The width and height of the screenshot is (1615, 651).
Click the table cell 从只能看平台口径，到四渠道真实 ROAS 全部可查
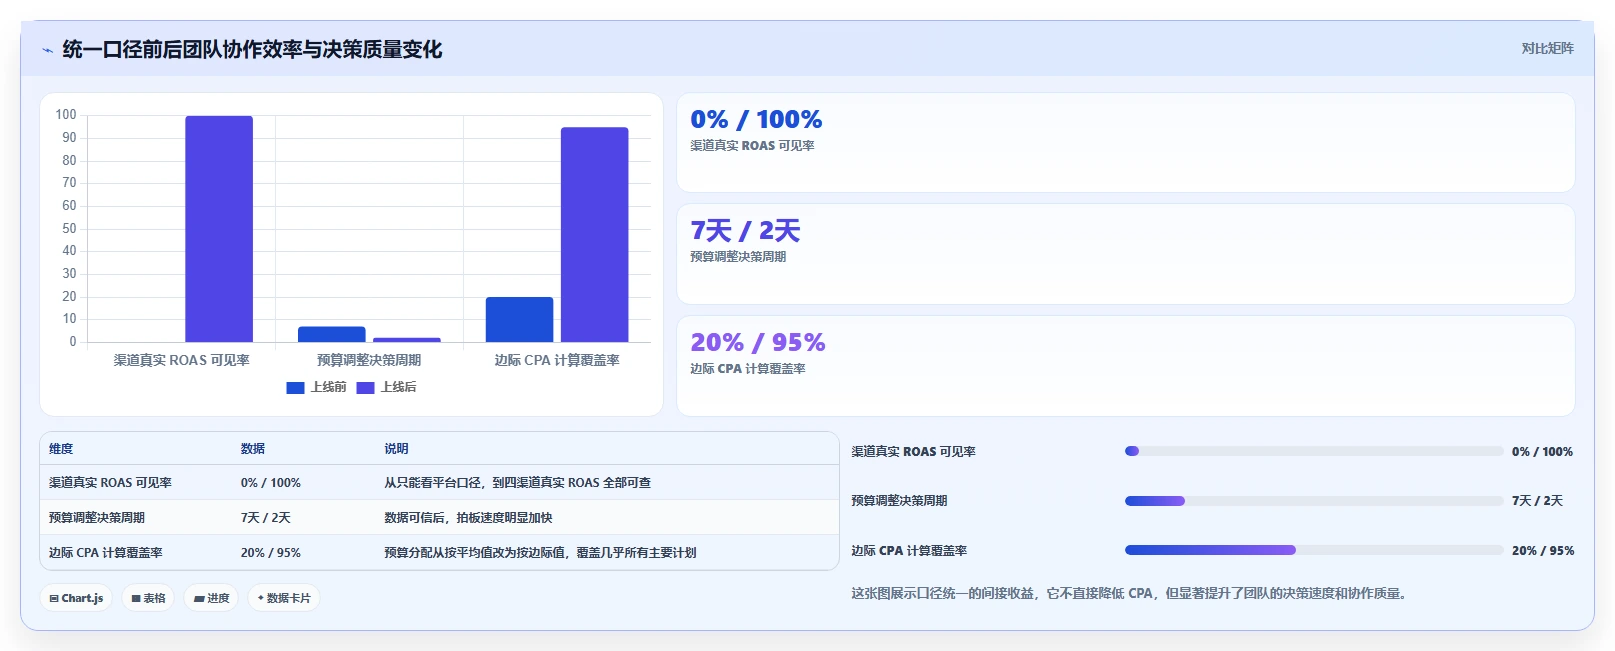(x=517, y=483)
